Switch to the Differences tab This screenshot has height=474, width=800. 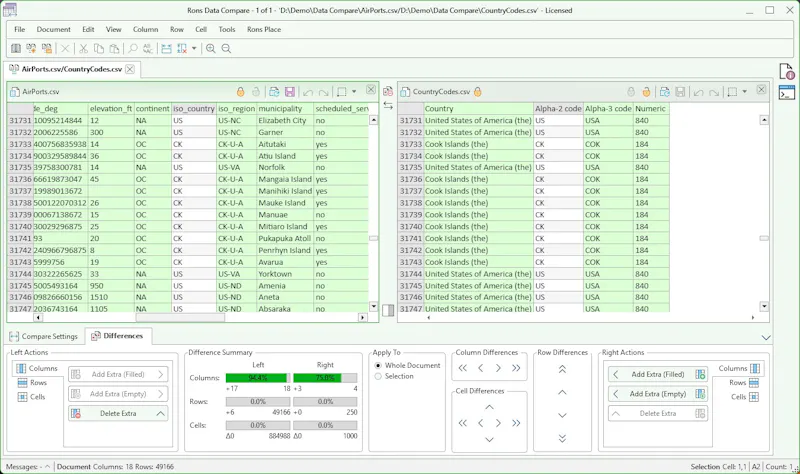pos(117,336)
